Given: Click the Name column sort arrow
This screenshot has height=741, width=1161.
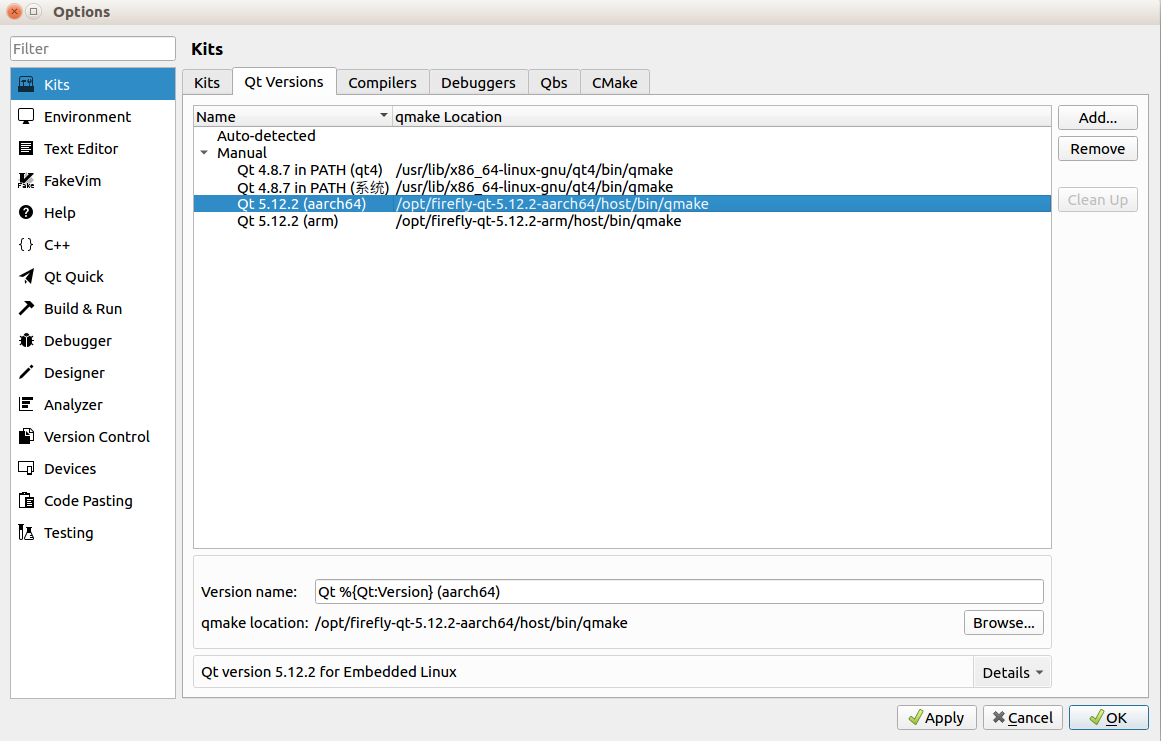Looking at the screenshot, I should pyautogui.click(x=383, y=117).
